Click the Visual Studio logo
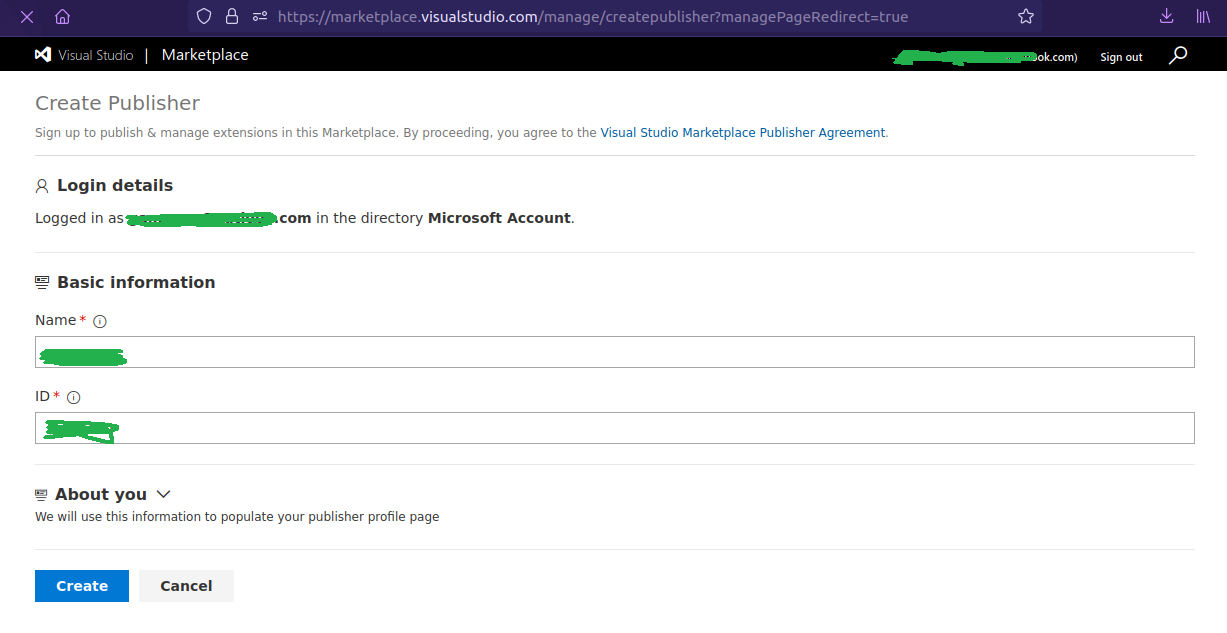1227x633 pixels. pos(42,54)
